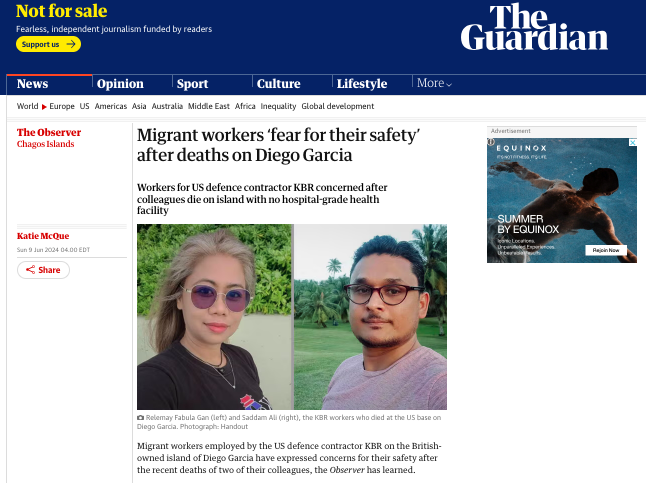The width and height of the screenshot is (646, 483).
Task: Click the ad info icon on Equinox advert
Action: 491,142
